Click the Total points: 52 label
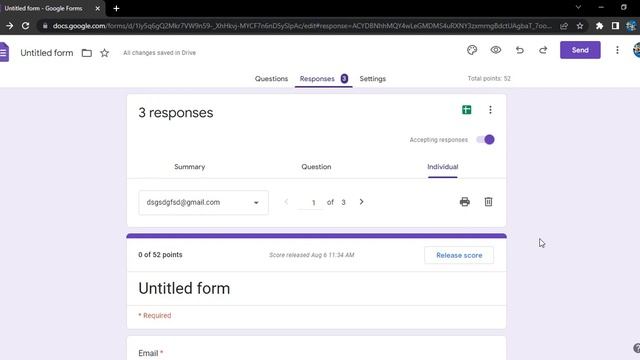 489,78
